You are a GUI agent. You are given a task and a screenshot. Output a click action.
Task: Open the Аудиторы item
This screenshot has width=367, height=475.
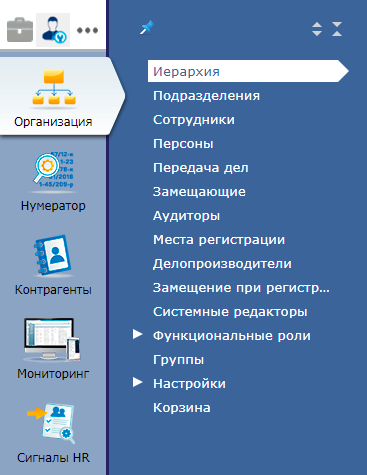[186, 216]
